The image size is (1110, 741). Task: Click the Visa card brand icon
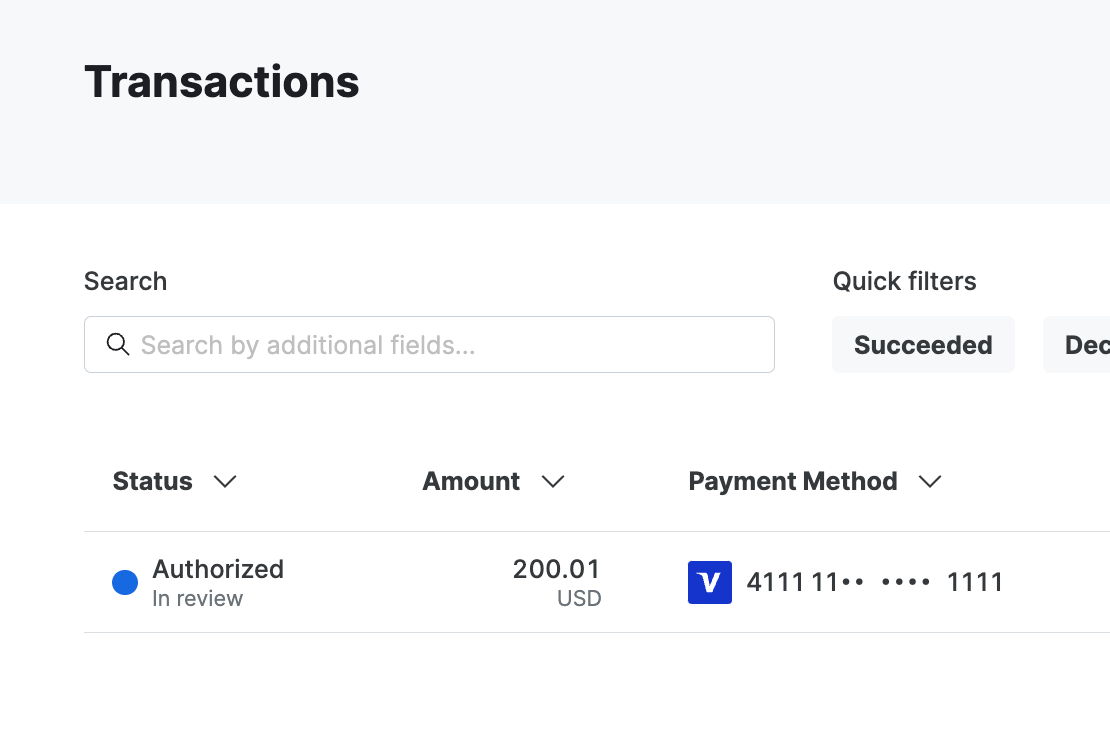pyautogui.click(x=709, y=582)
